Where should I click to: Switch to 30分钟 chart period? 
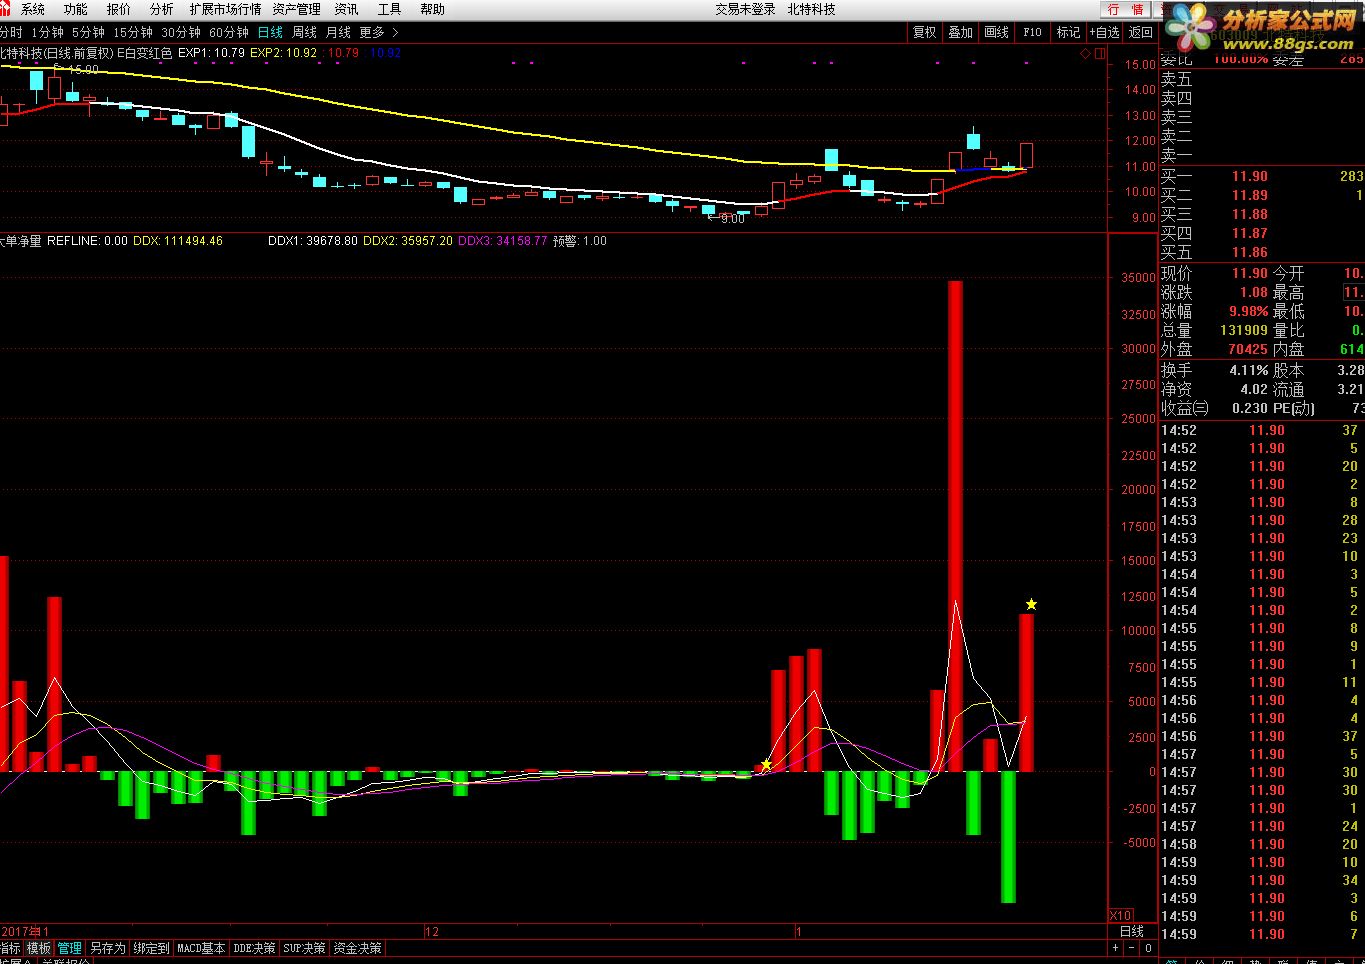click(181, 32)
